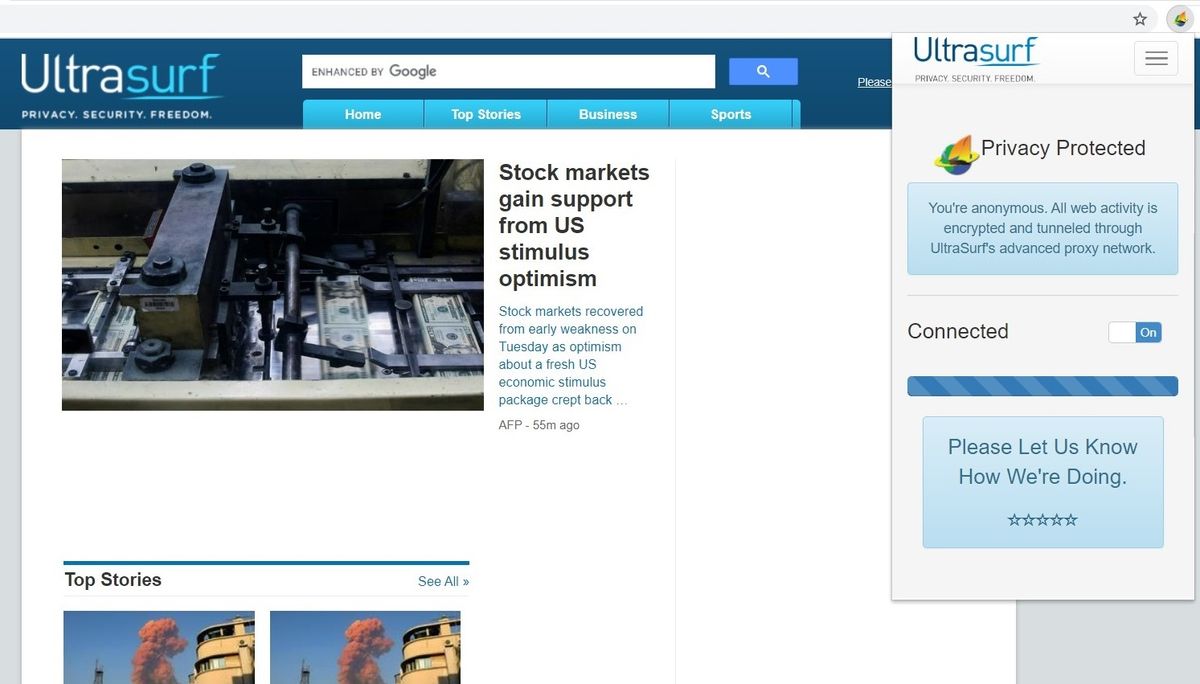Open the money printing press article thumbnail

tap(272, 284)
